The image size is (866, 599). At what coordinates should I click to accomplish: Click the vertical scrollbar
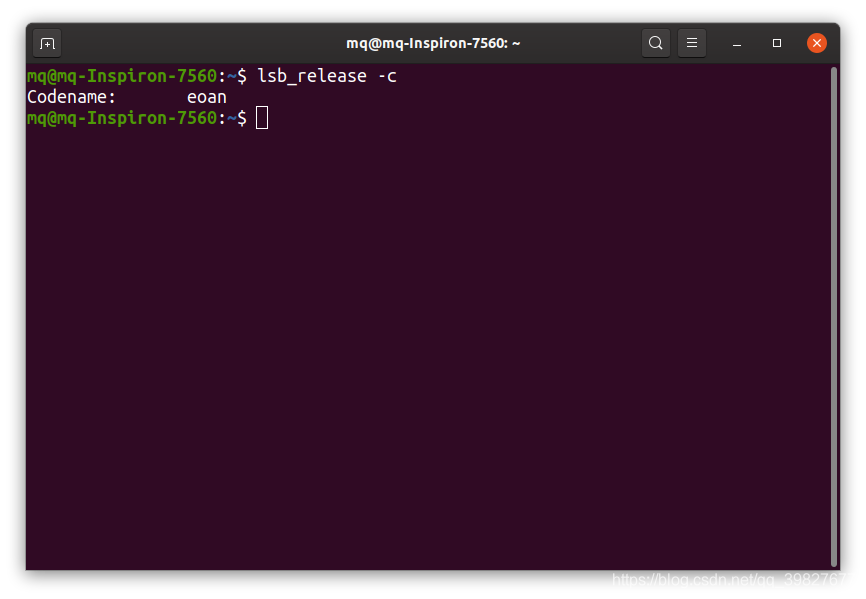coord(833,317)
